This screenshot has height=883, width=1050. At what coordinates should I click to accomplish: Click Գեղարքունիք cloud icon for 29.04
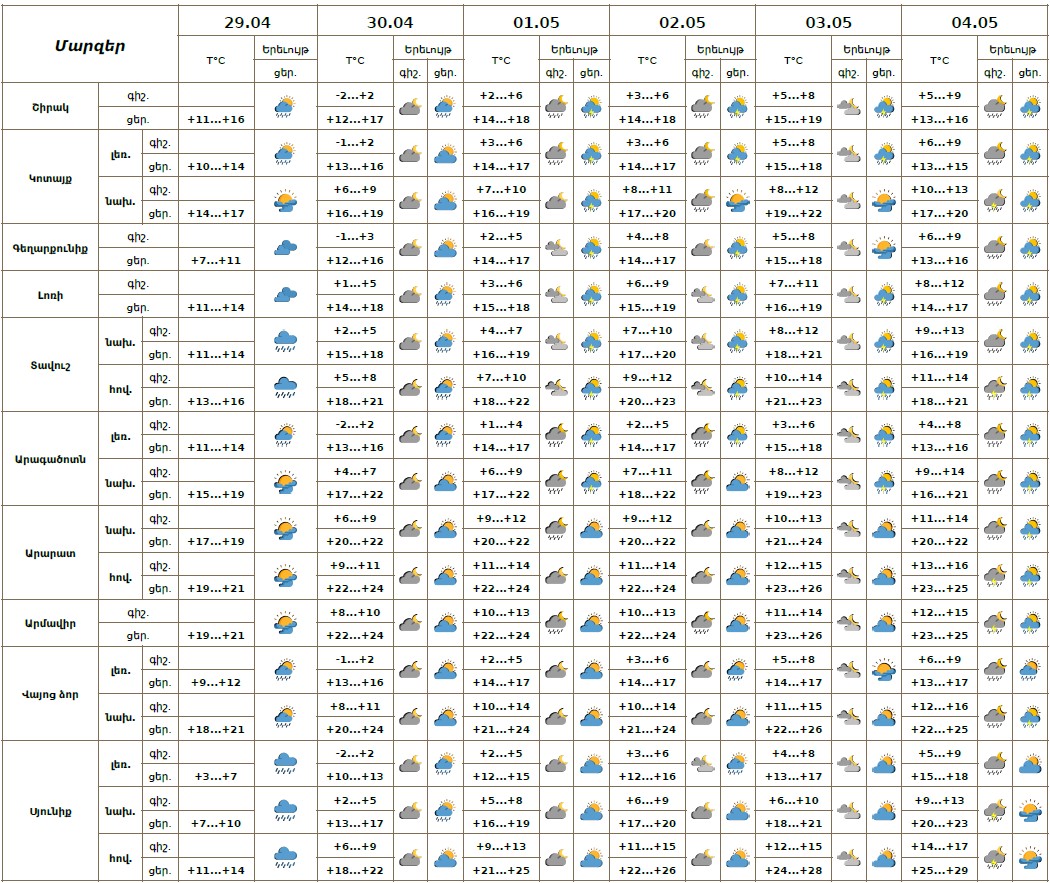(285, 248)
